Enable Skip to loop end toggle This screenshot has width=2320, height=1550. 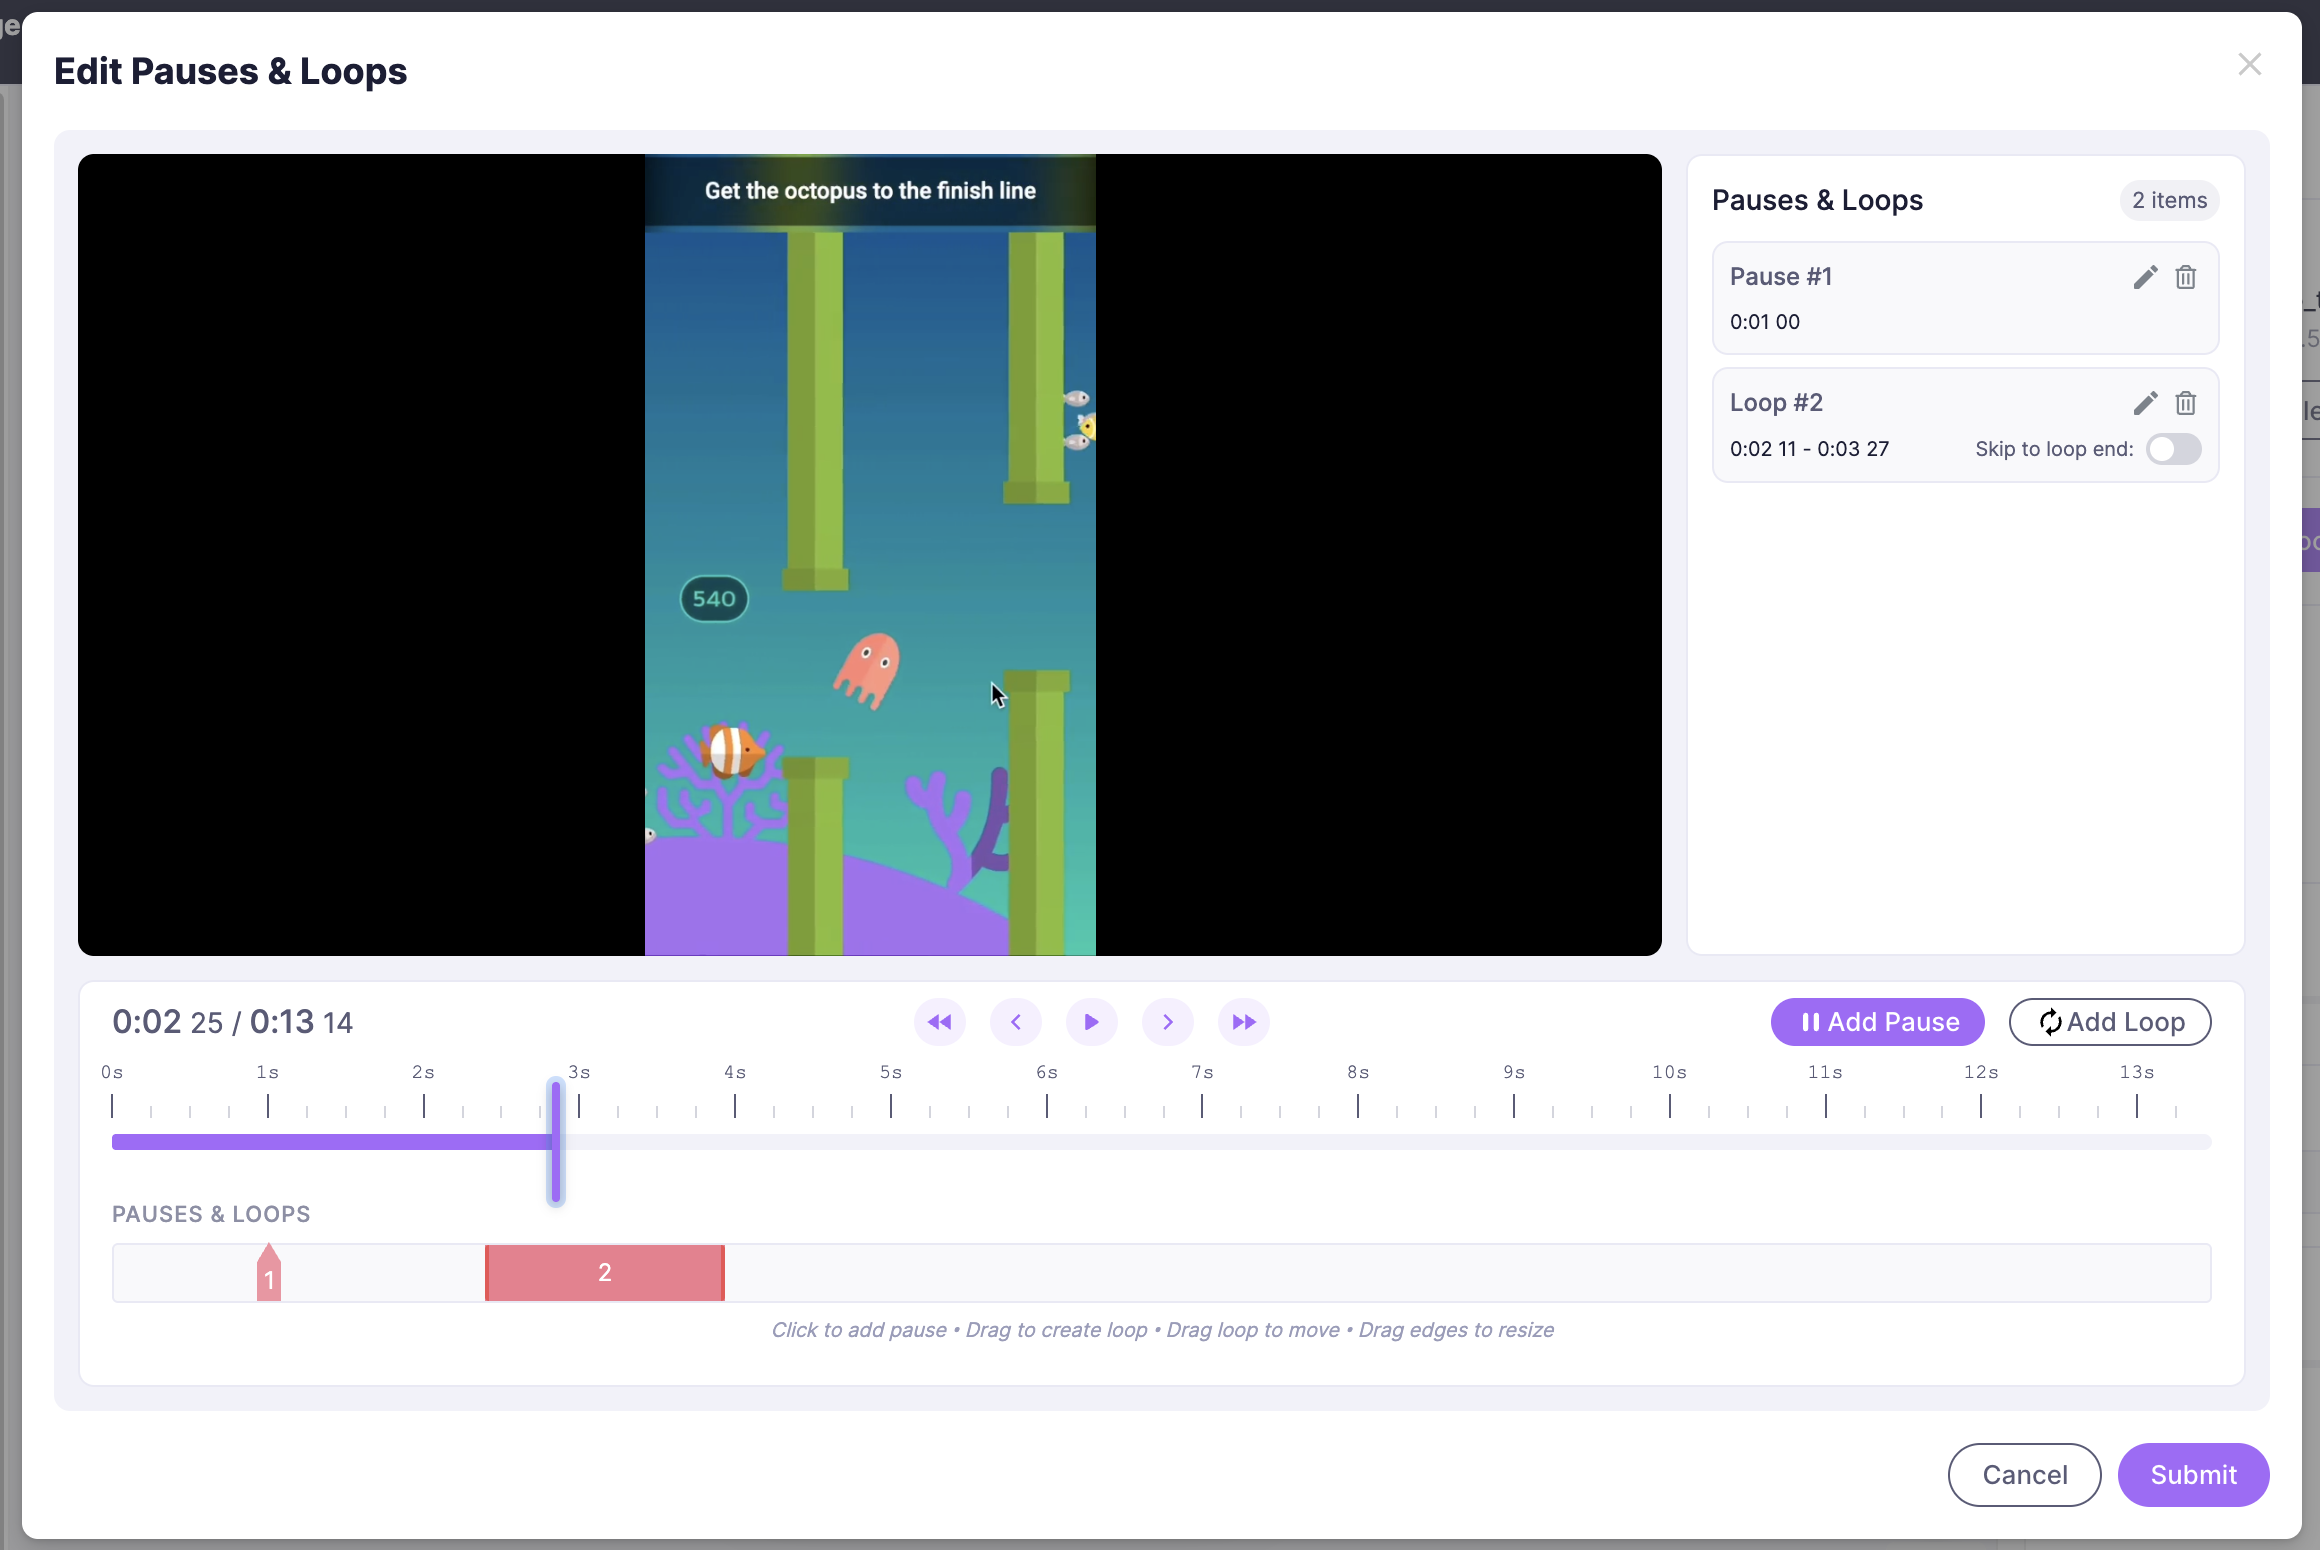click(x=2173, y=449)
